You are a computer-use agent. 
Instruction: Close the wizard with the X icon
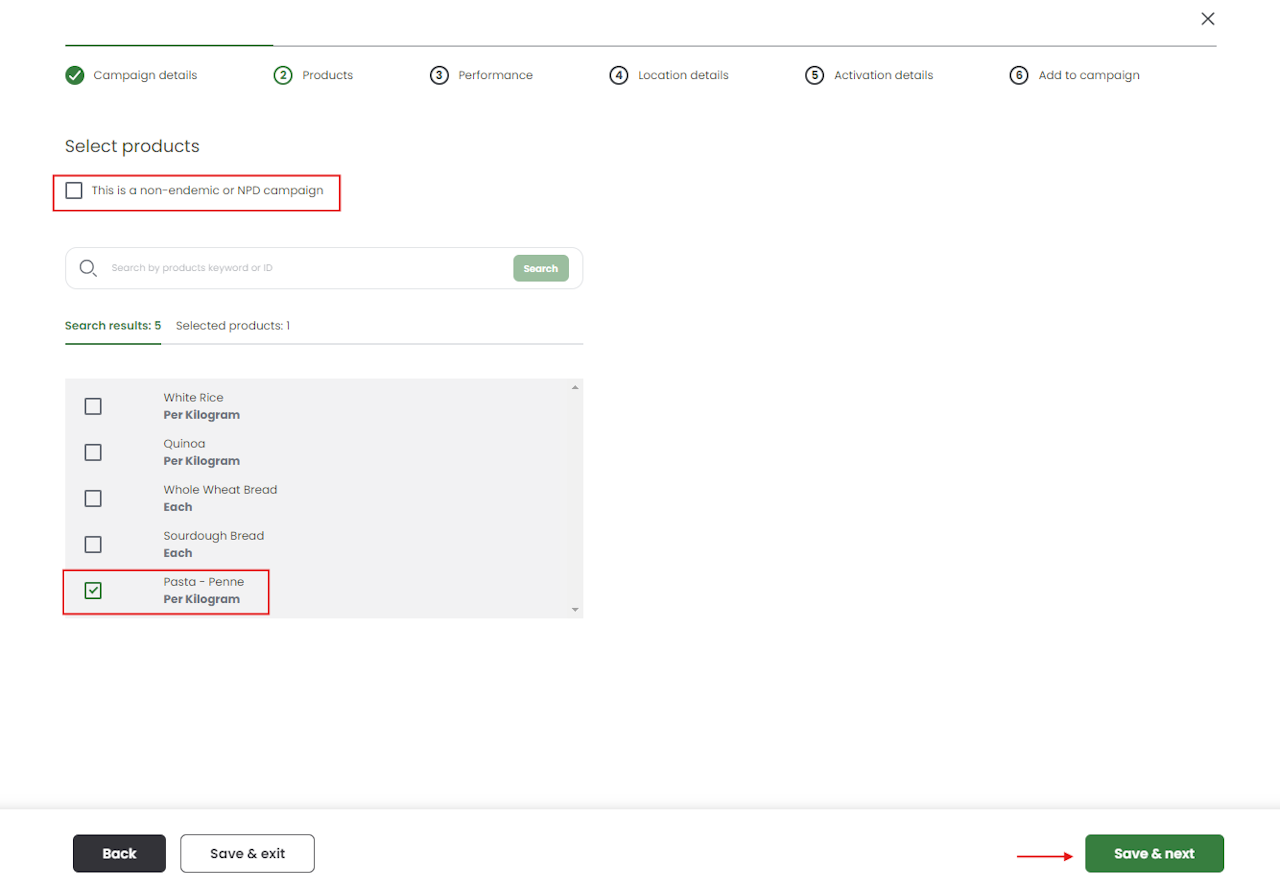pyautogui.click(x=1208, y=19)
